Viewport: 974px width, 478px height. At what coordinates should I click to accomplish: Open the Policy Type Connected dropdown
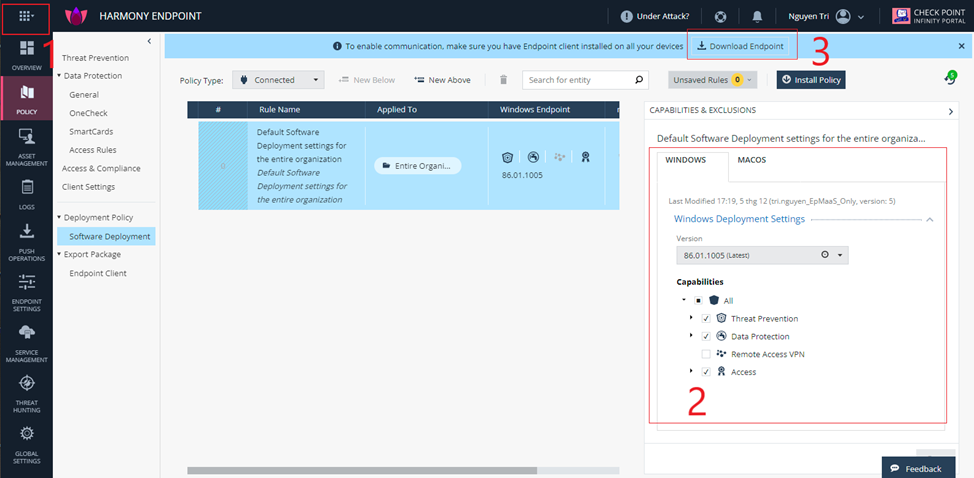tap(278, 79)
